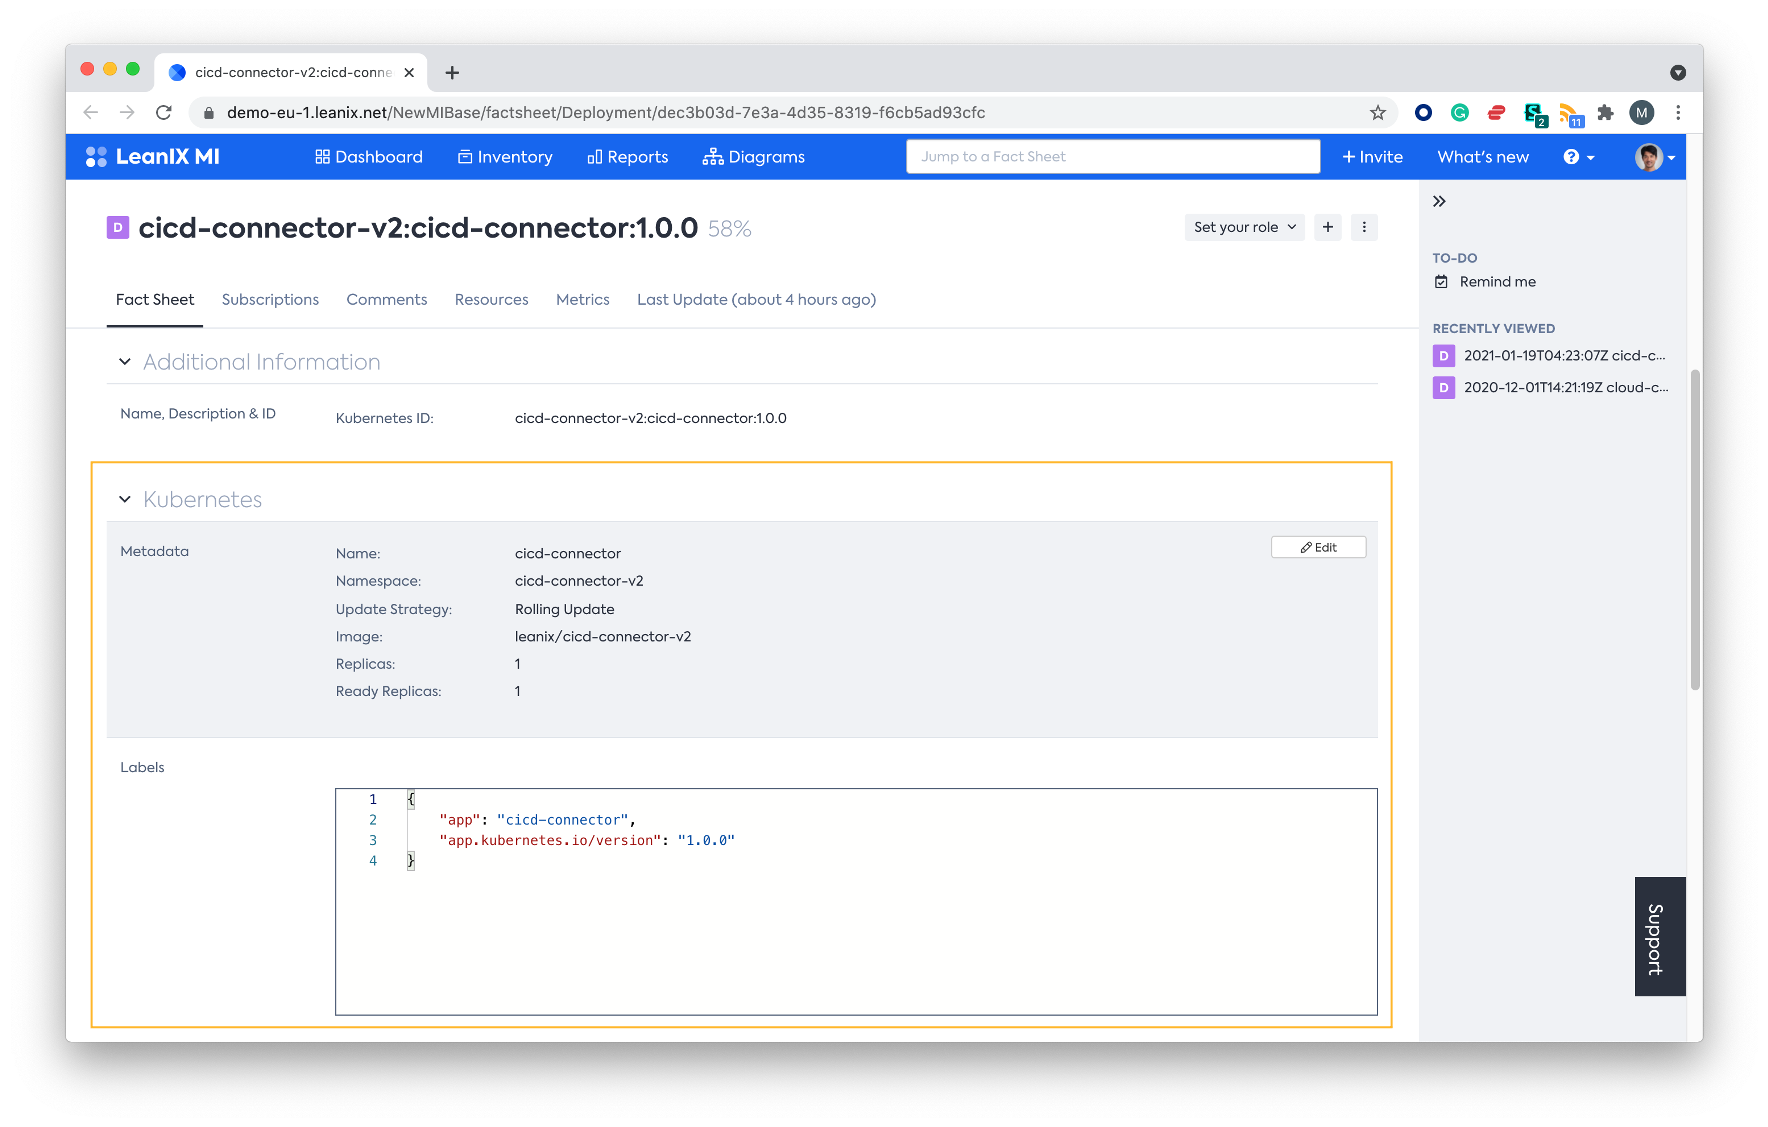The width and height of the screenshot is (1768, 1127).
Task: Click the Support tab button
Action: (1659, 937)
